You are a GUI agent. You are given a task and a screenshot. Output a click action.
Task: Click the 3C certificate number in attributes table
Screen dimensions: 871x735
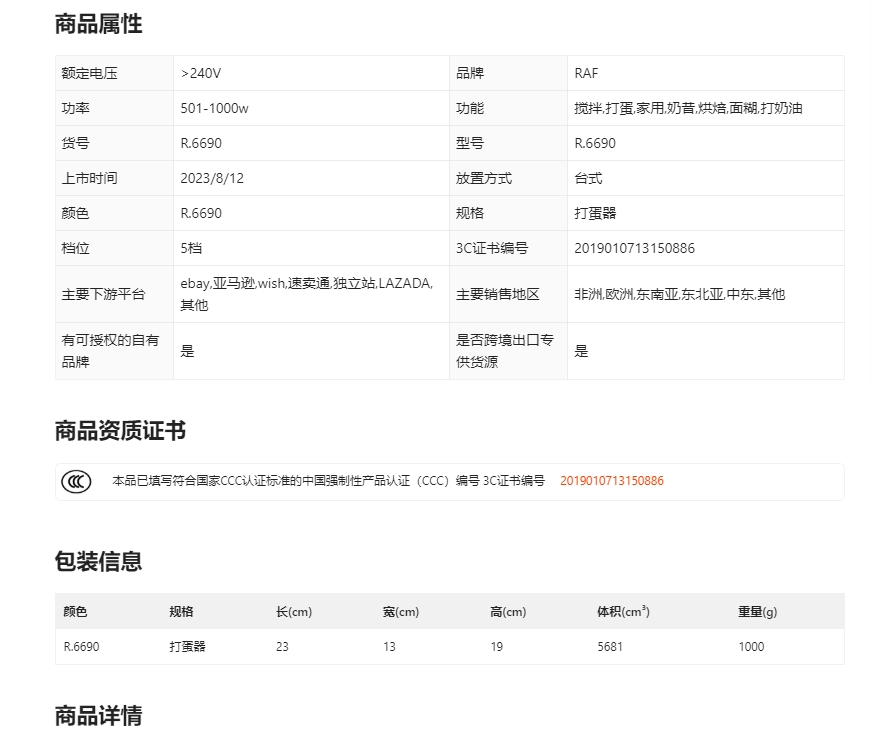tap(634, 248)
